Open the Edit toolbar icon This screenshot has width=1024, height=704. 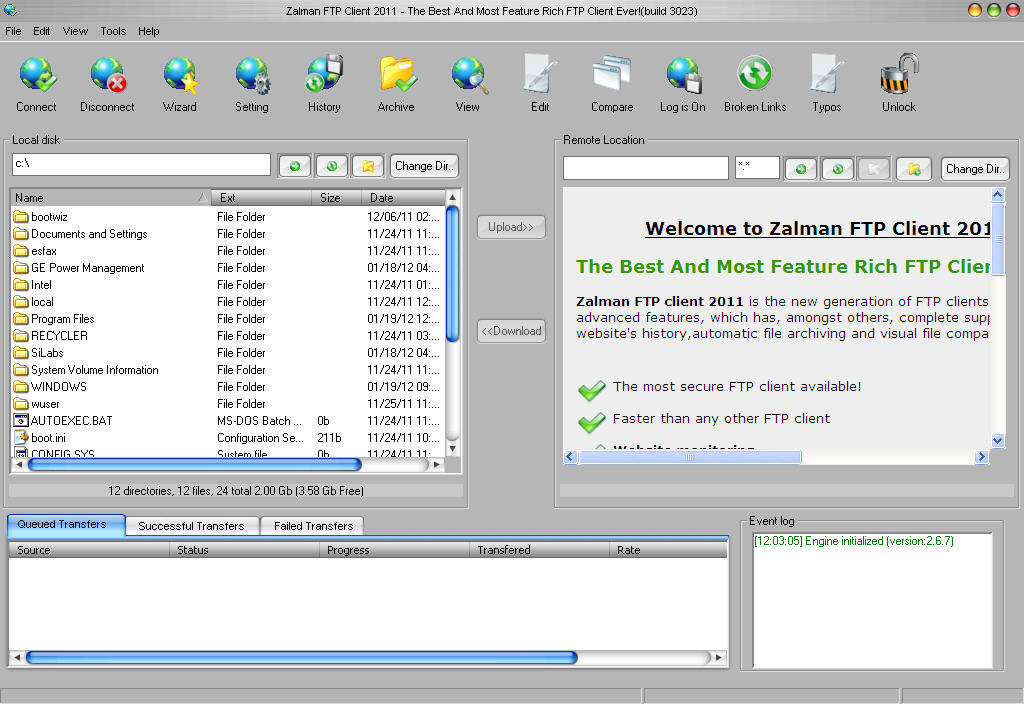[x=539, y=76]
